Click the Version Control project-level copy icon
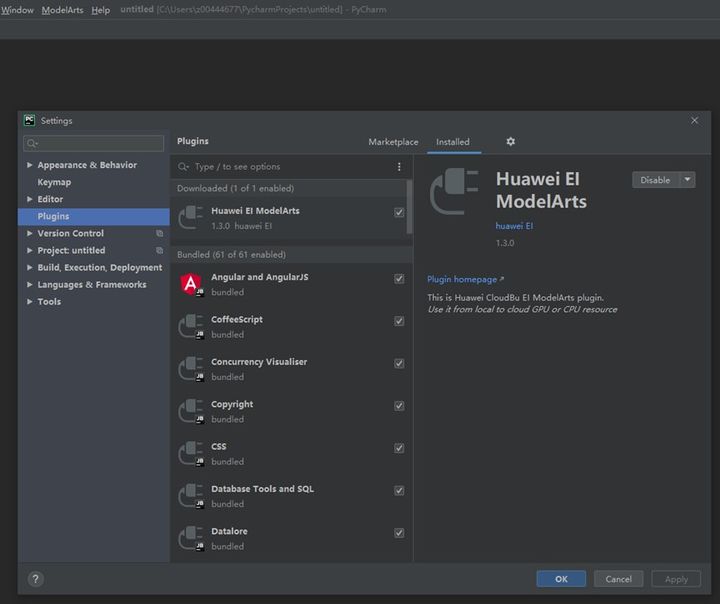This screenshot has width=720, height=604. point(159,233)
